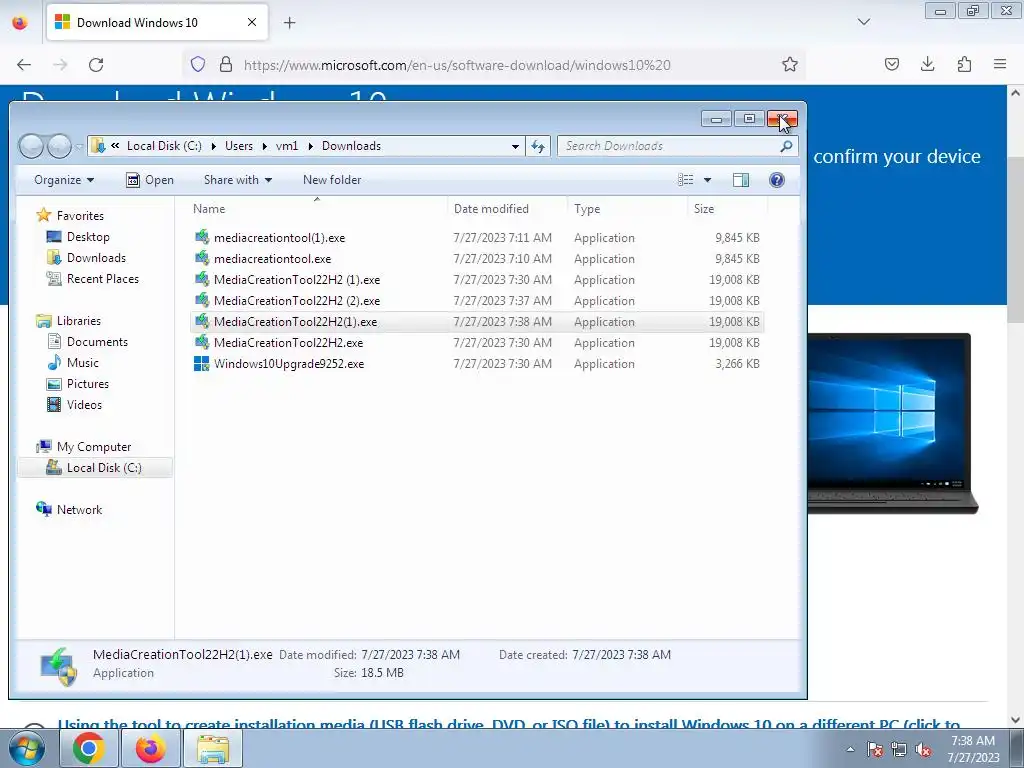Open the view options dropdown arrow

tap(707, 180)
